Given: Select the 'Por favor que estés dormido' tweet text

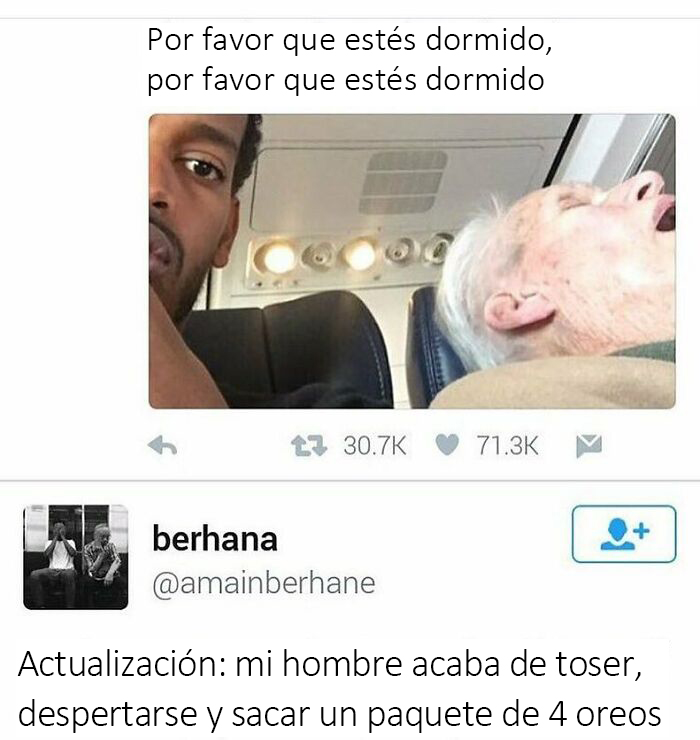Looking at the screenshot, I should coord(349,59).
